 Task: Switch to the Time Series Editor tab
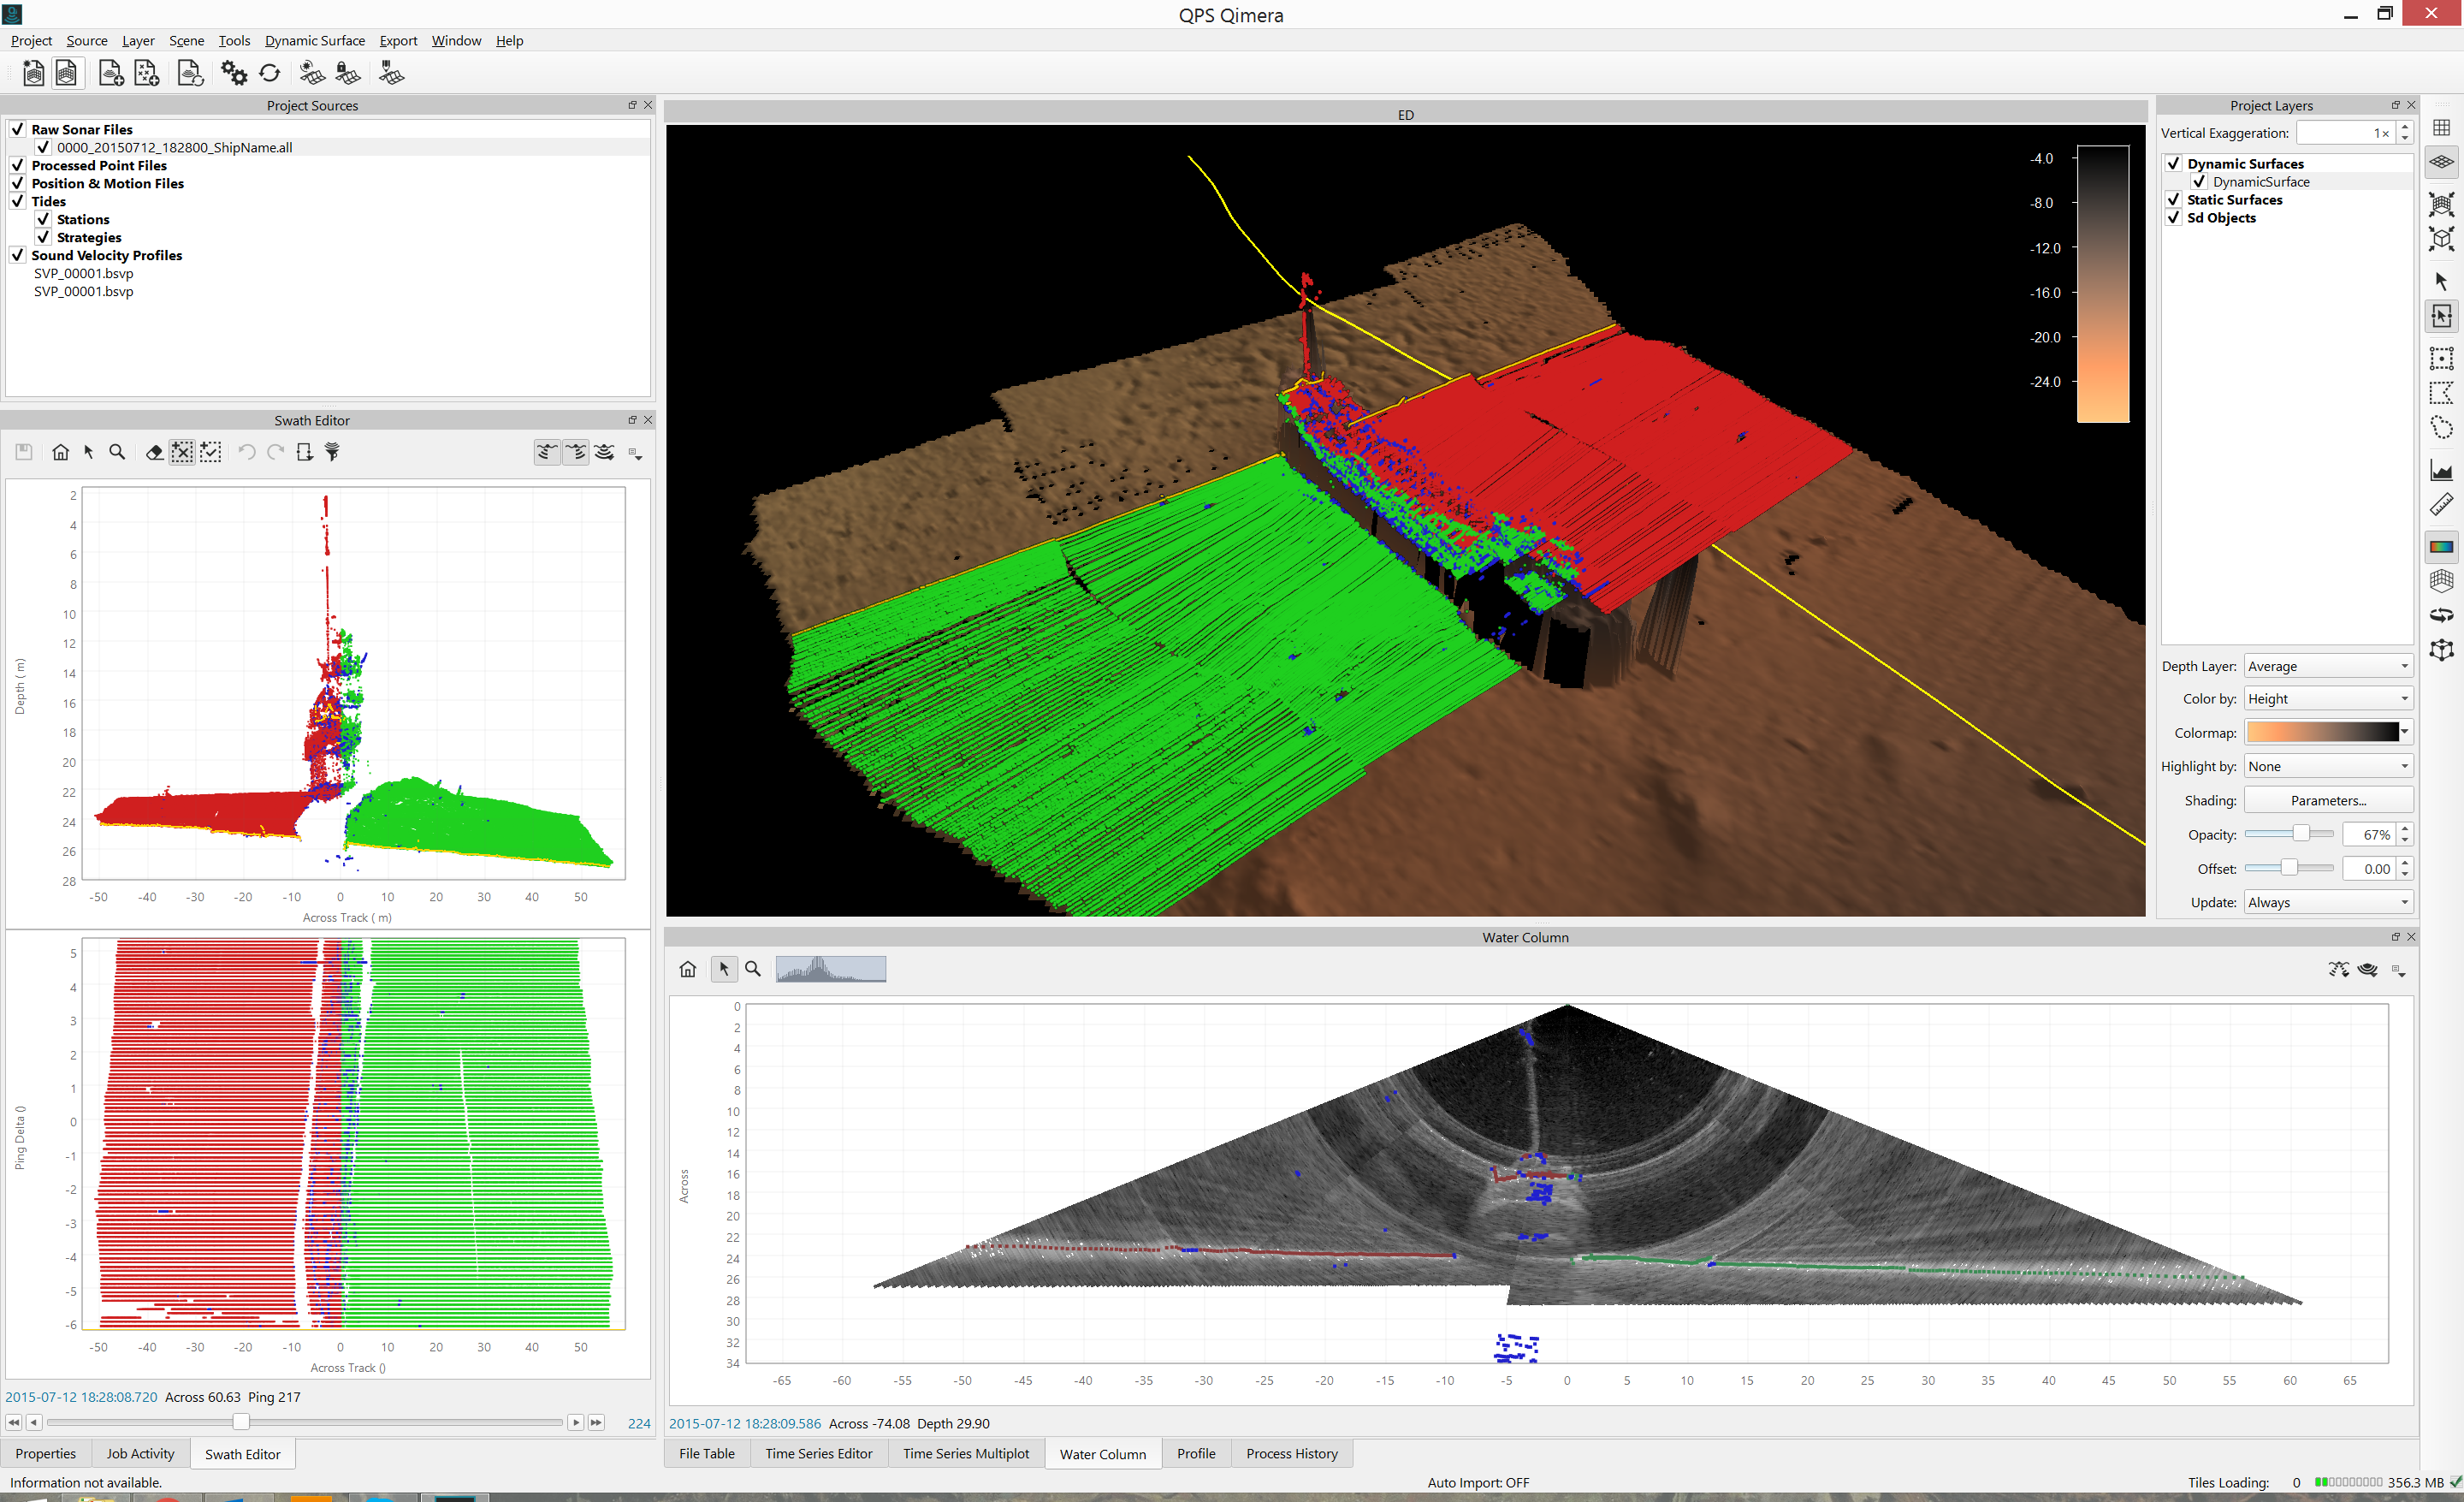(818, 1453)
